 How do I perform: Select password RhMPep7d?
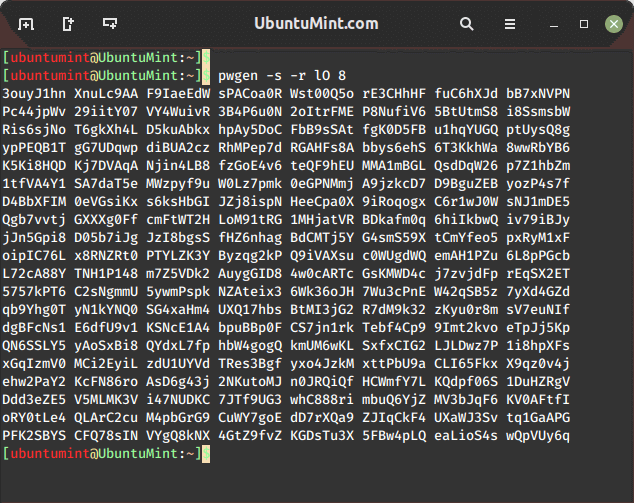coord(250,148)
